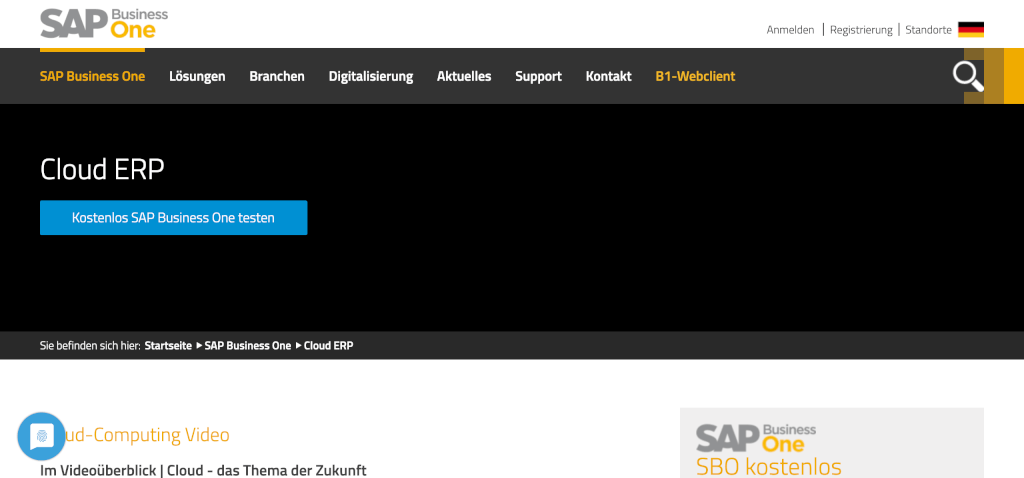Open the Digitalisierung menu item
The width and height of the screenshot is (1024, 478).
coord(371,76)
